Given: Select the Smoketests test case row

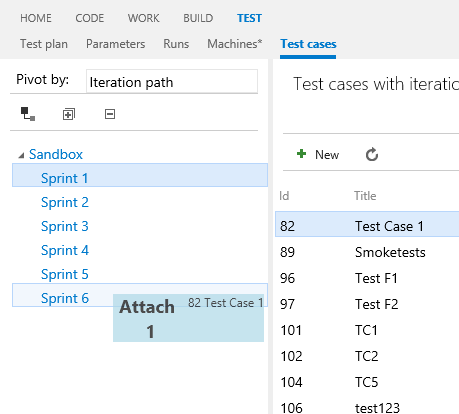Looking at the screenshot, I should point(367,252).
